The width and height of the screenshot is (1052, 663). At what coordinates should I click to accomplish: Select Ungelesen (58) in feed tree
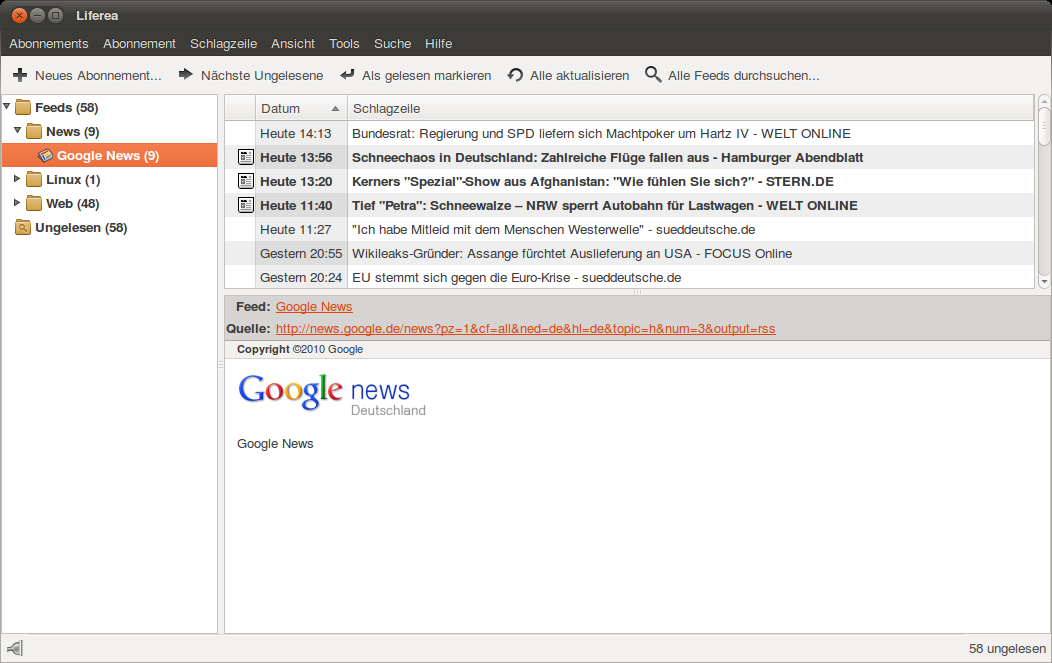pos(81,227)
